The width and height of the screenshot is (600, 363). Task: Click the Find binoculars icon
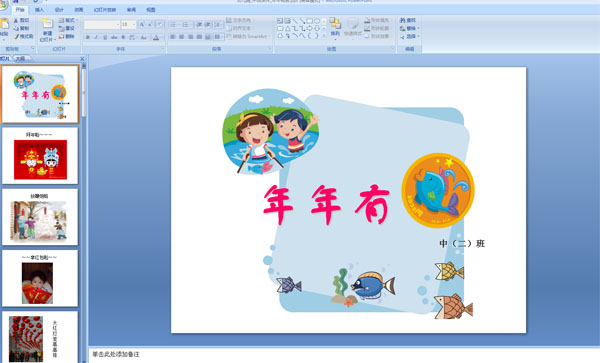403,20
